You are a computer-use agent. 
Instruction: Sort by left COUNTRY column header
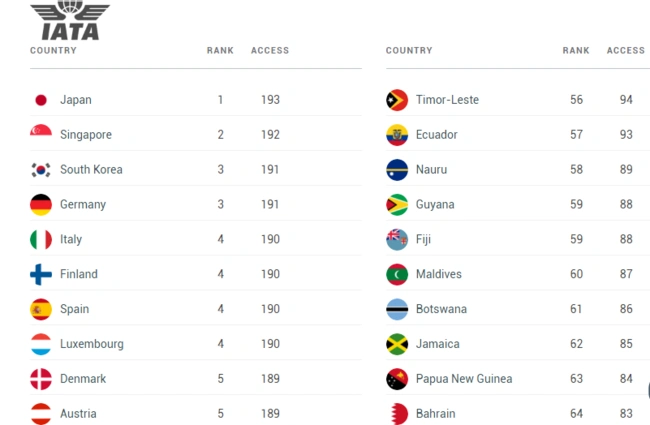[53, 50]
